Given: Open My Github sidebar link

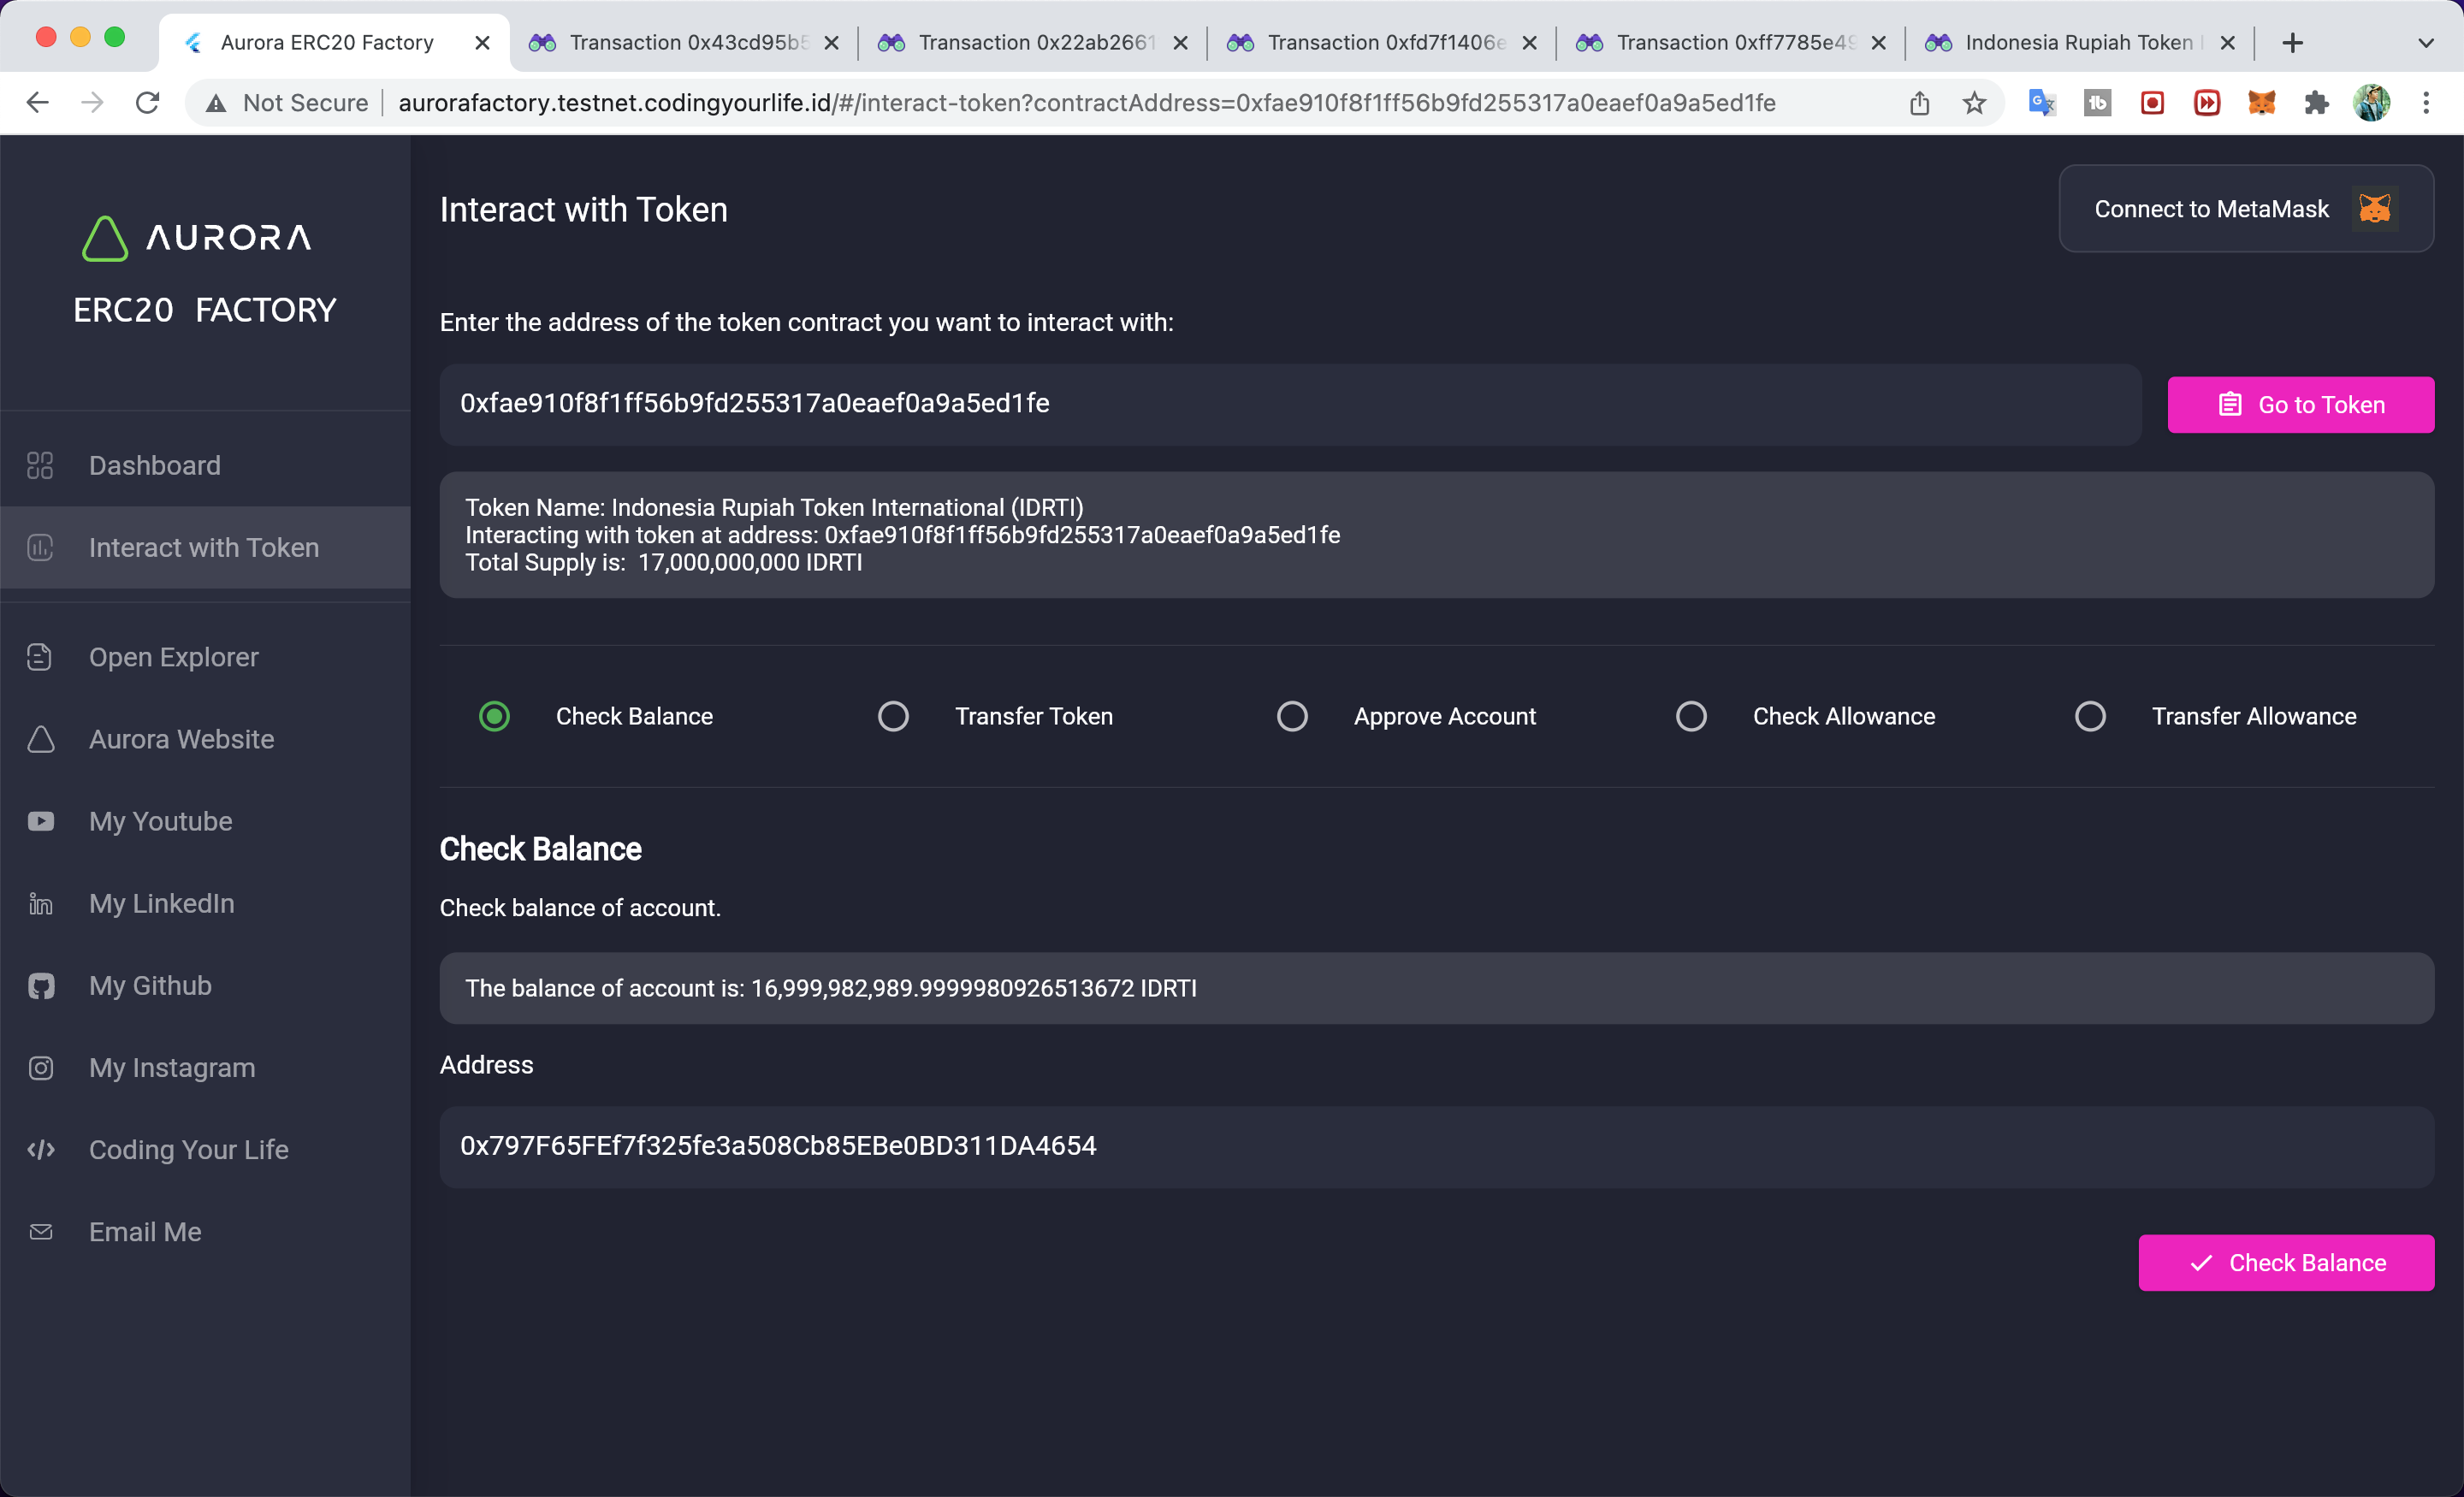Looking at the screenshot, I should pyautogui.click(x=150, y=985).
